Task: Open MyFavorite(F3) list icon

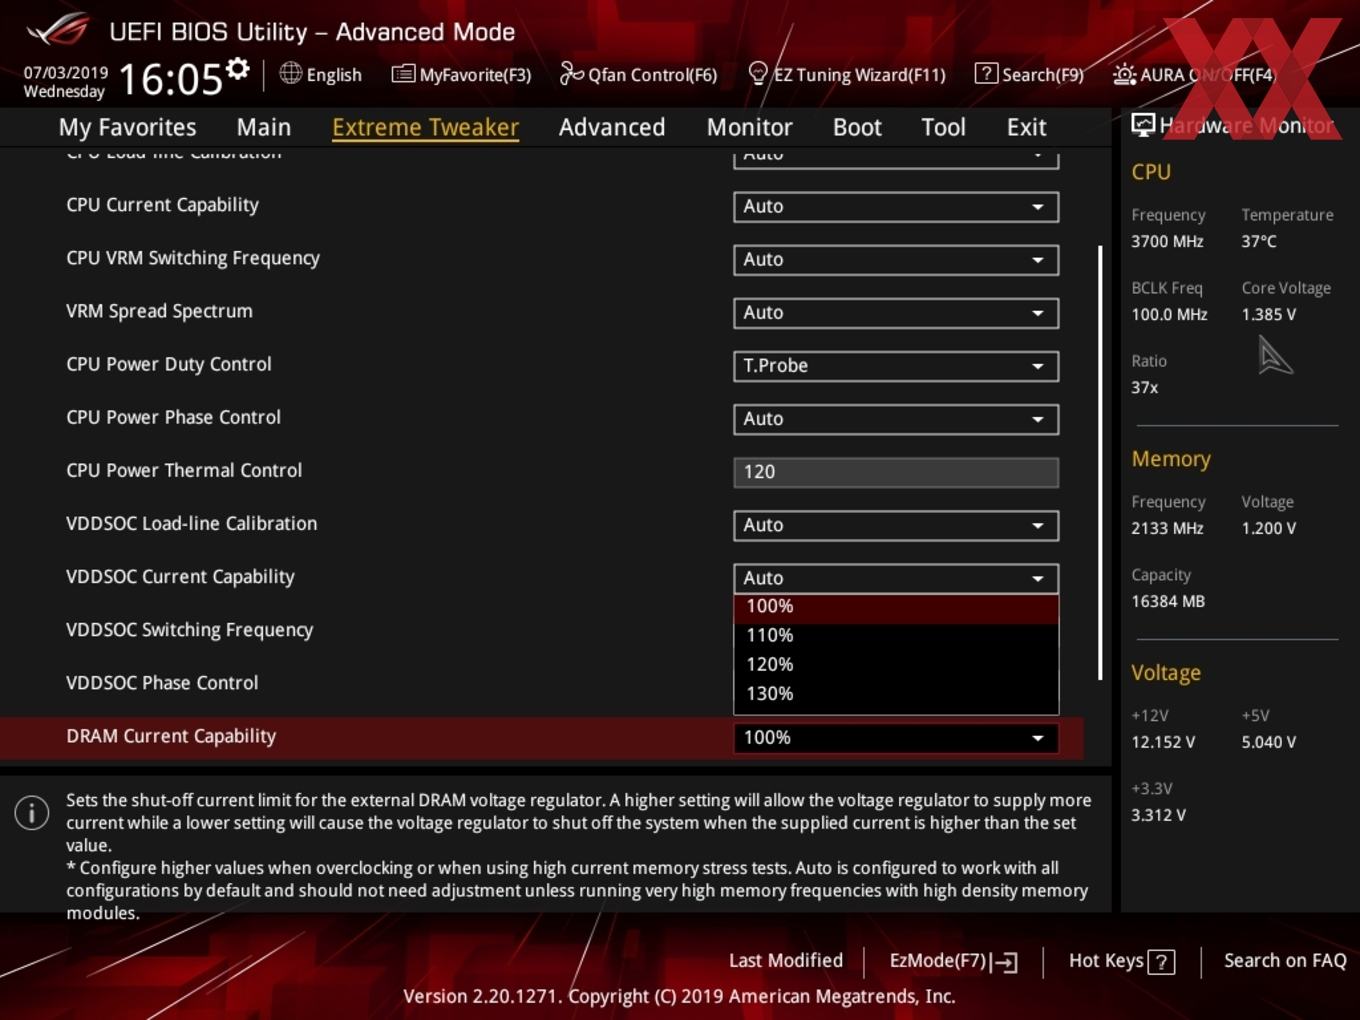Action: point(403,74)
